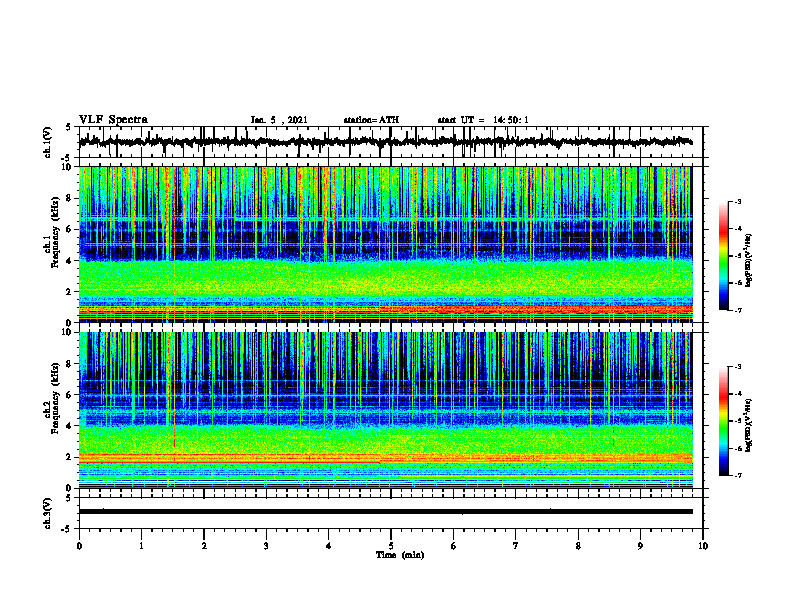Click time axis tick label "6"

tap(454, 546)
